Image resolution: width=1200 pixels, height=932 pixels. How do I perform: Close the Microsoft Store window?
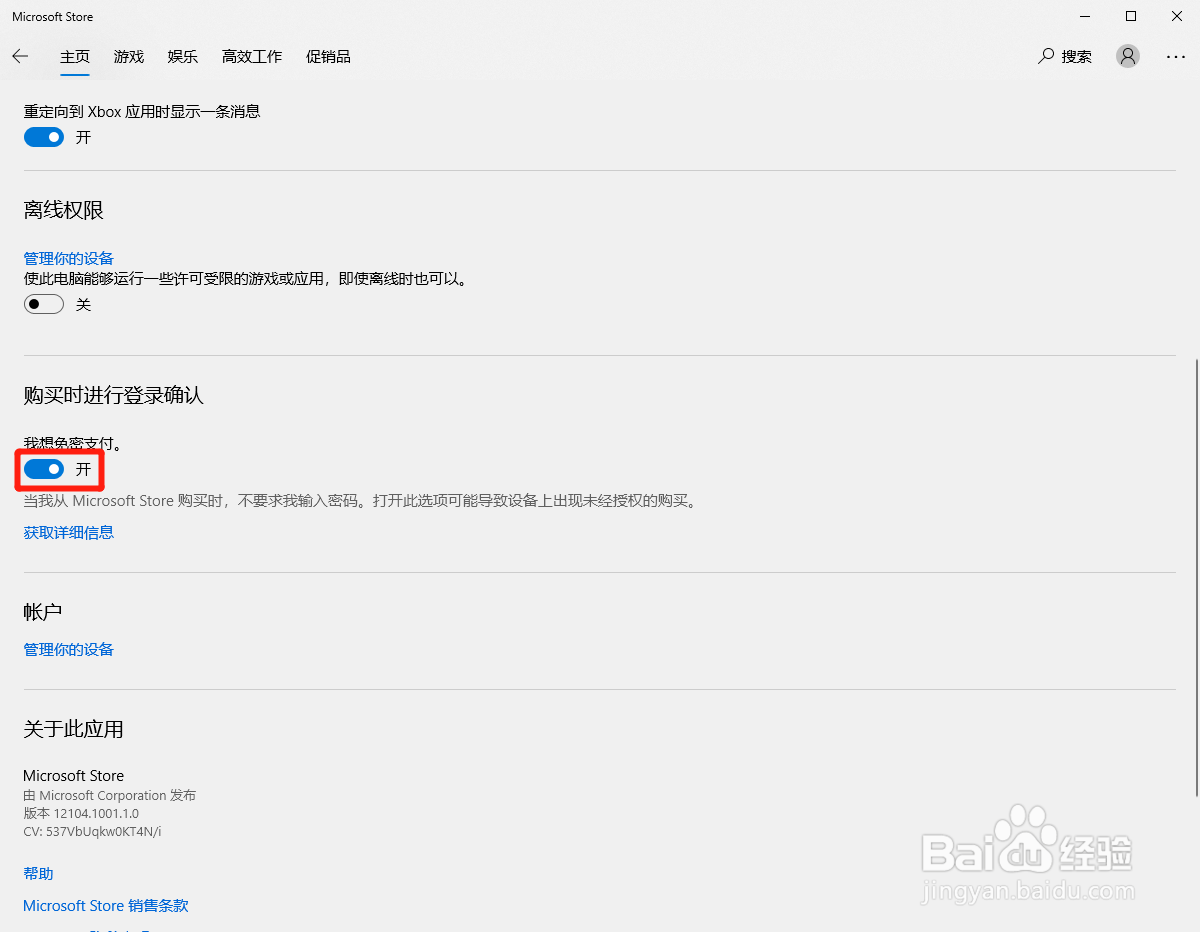pos(1177,16)
